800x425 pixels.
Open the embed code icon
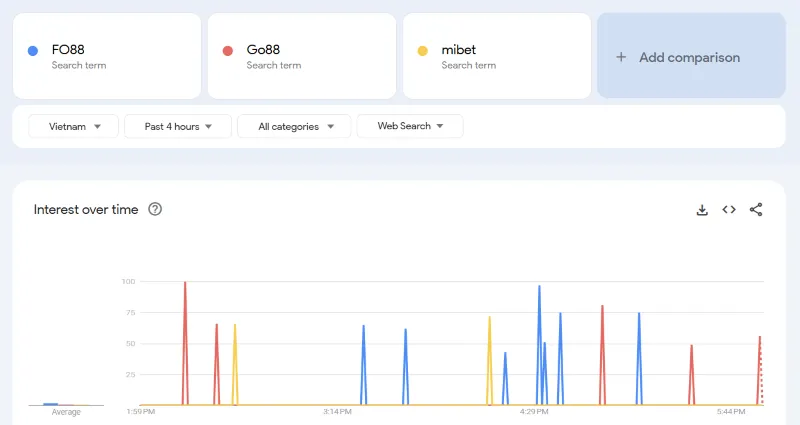pos(729,210)
